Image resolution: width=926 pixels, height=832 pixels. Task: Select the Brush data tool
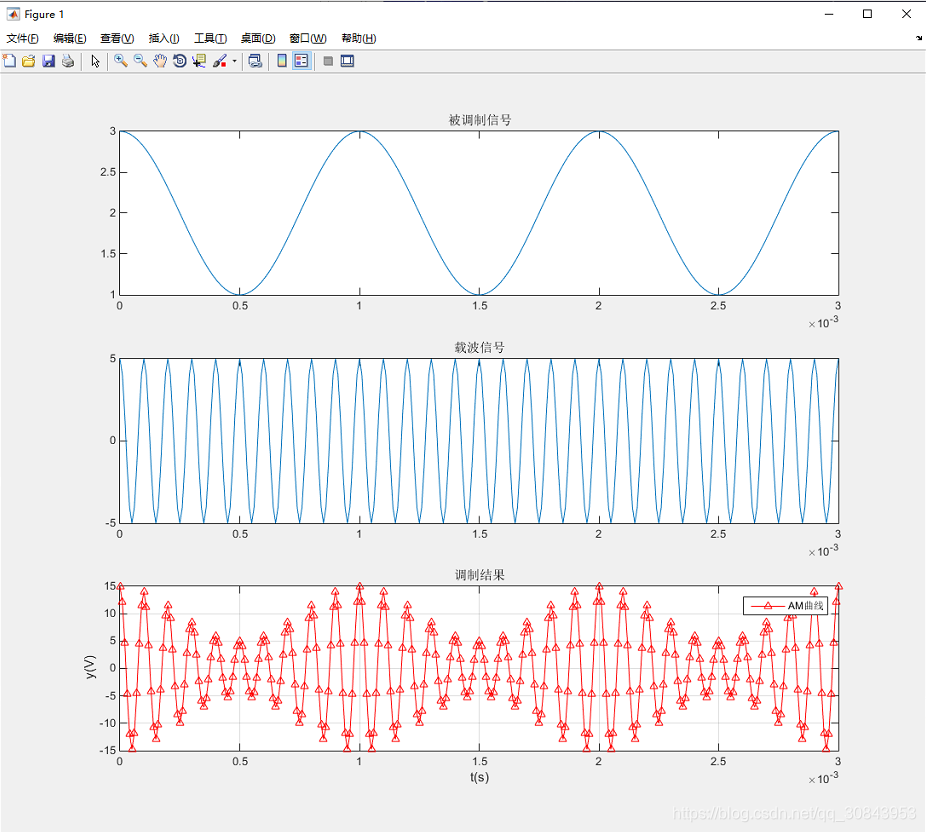[x=220, y=61]
